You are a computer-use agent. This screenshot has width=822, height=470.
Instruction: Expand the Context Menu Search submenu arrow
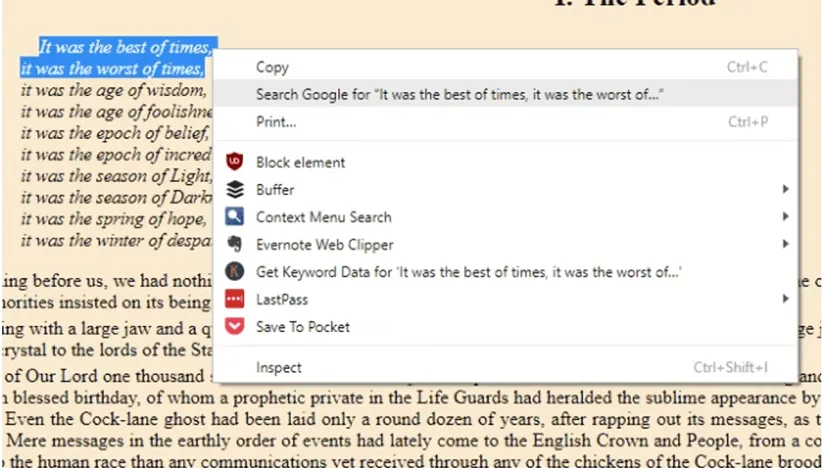pyautogui.click(x=785, y=217)
